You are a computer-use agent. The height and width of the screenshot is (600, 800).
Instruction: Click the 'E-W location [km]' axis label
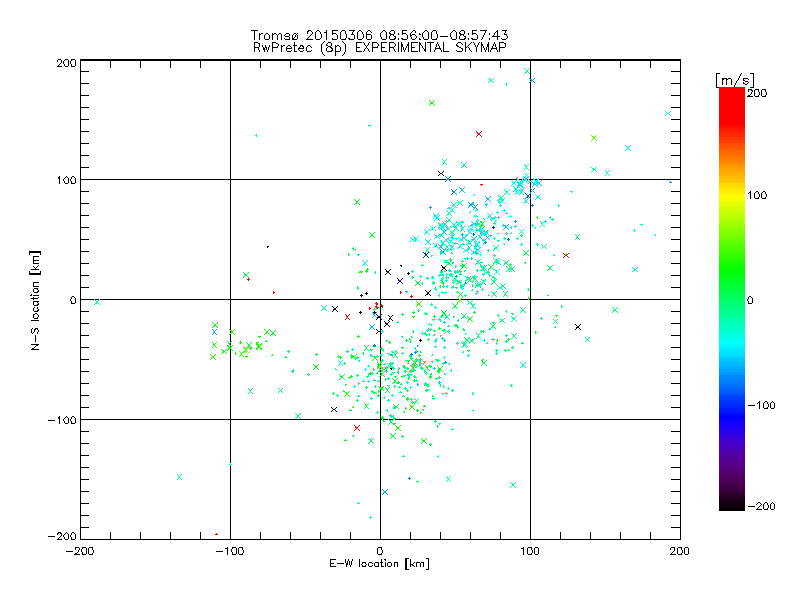pyautogui.click(x=379, y=563)
